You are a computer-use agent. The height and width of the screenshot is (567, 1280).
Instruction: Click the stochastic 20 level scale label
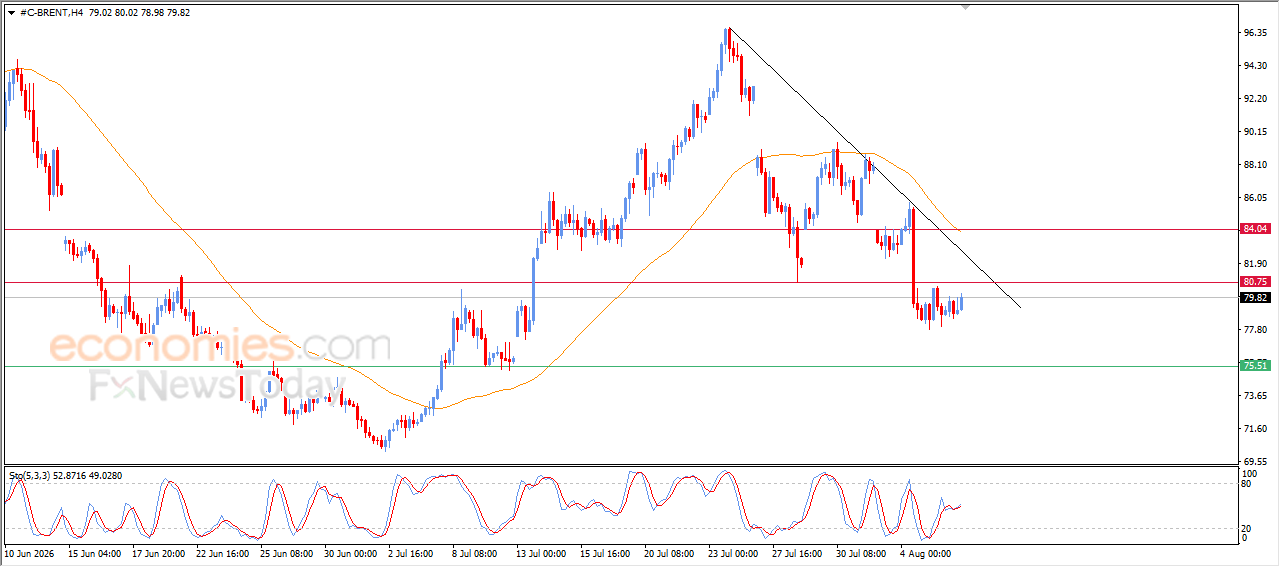[x=1247, y=528]
